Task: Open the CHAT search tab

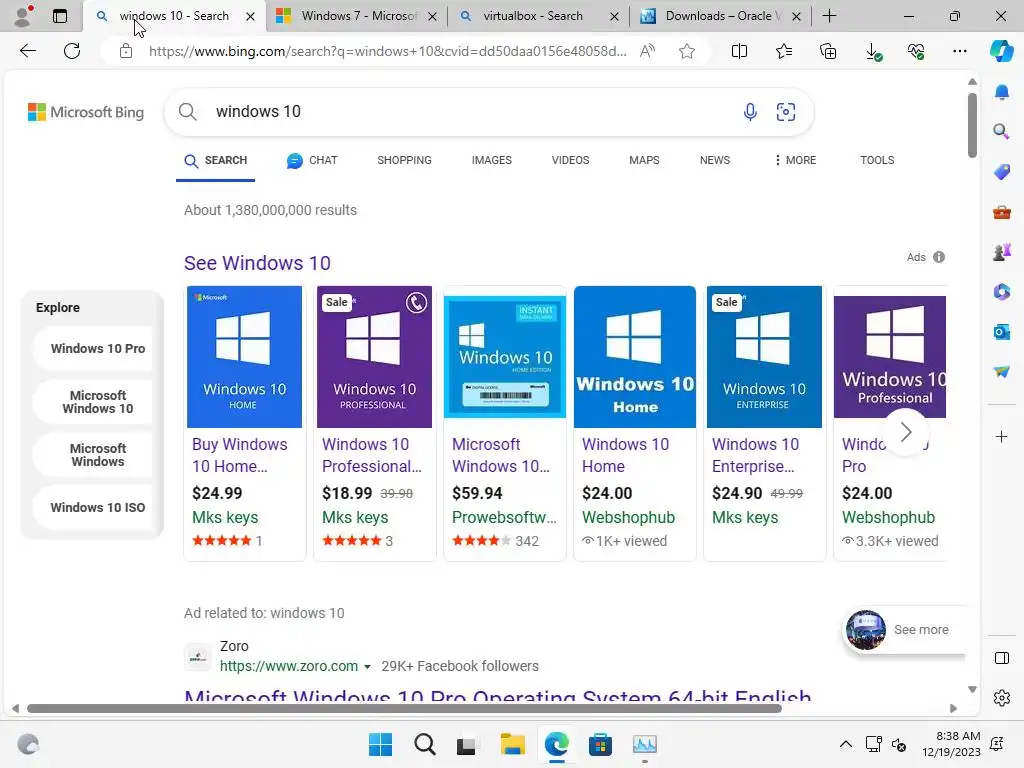Action: 312,160
